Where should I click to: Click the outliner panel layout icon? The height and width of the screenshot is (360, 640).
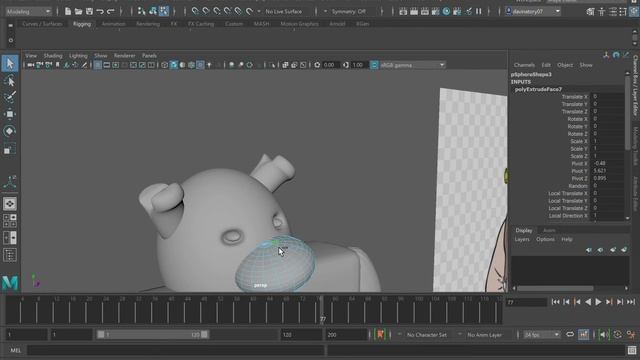pyautogui.click(x=10, y=255)
